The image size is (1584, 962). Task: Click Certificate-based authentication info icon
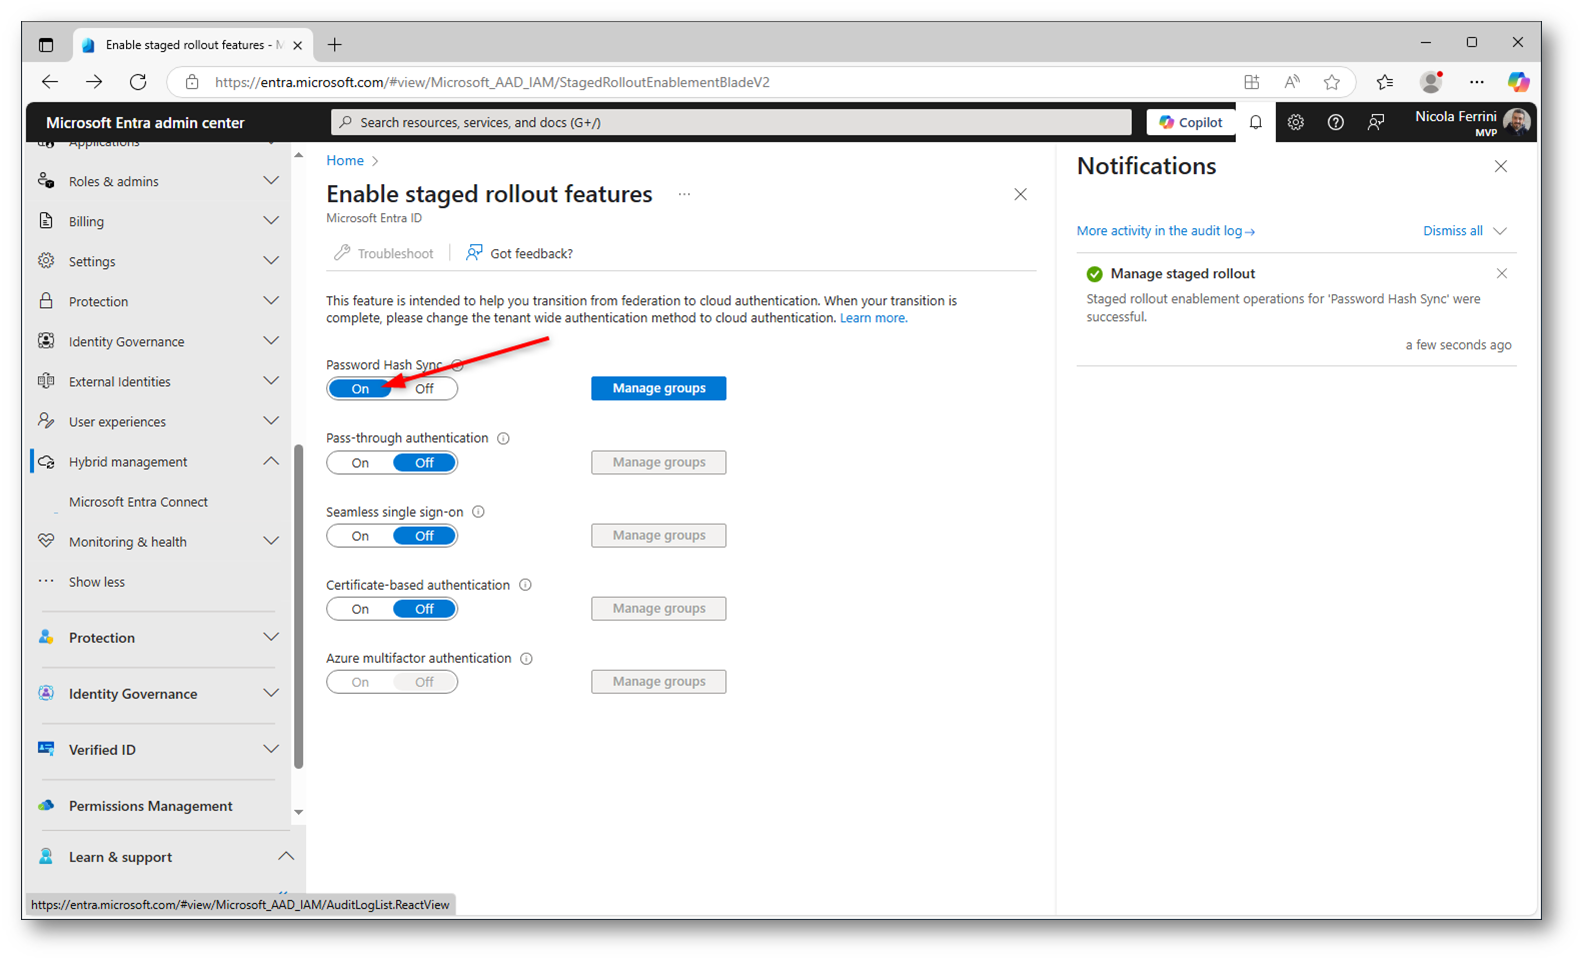click(525, 585)
